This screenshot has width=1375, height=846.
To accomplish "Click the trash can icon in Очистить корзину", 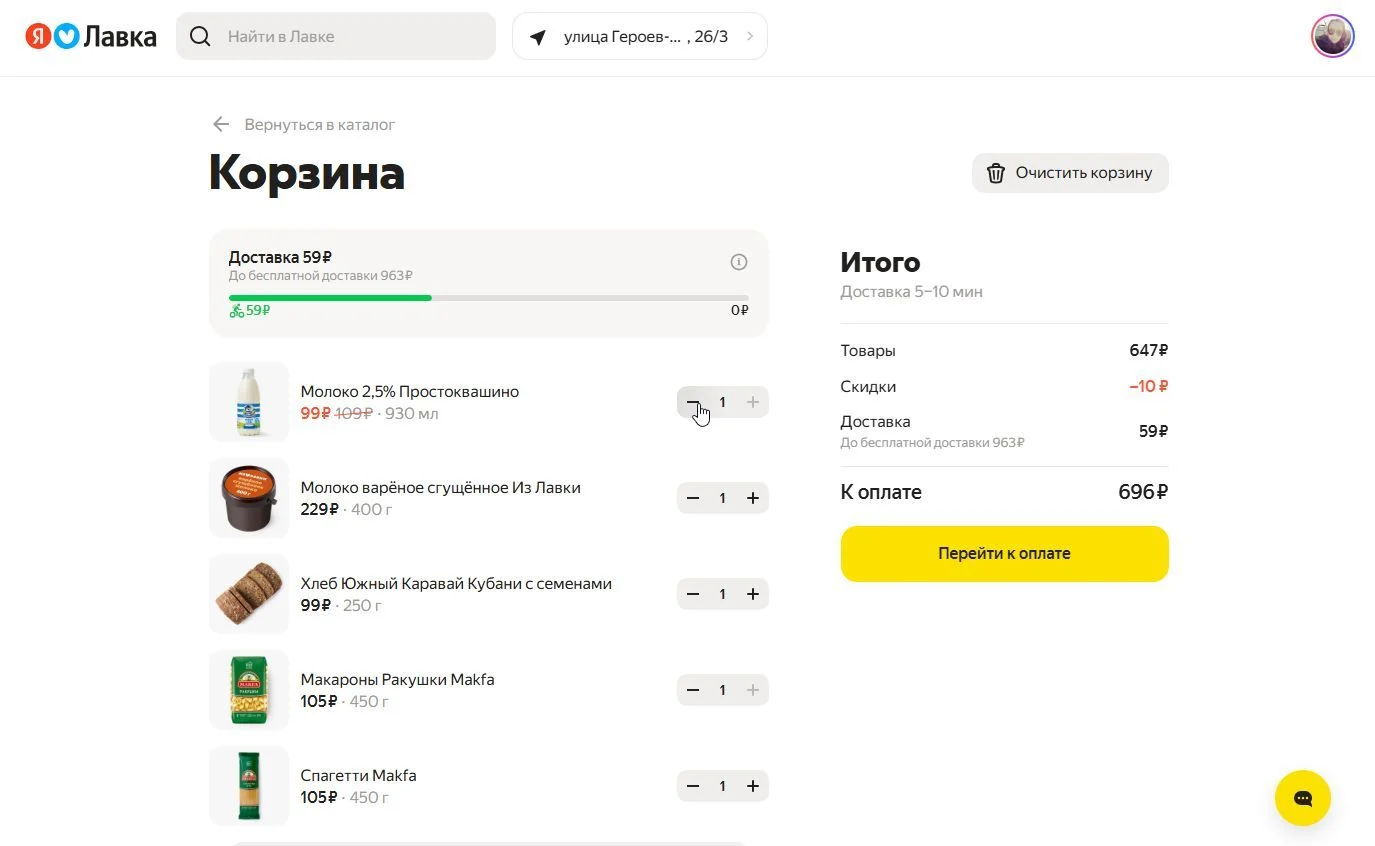I will point(996,173).
